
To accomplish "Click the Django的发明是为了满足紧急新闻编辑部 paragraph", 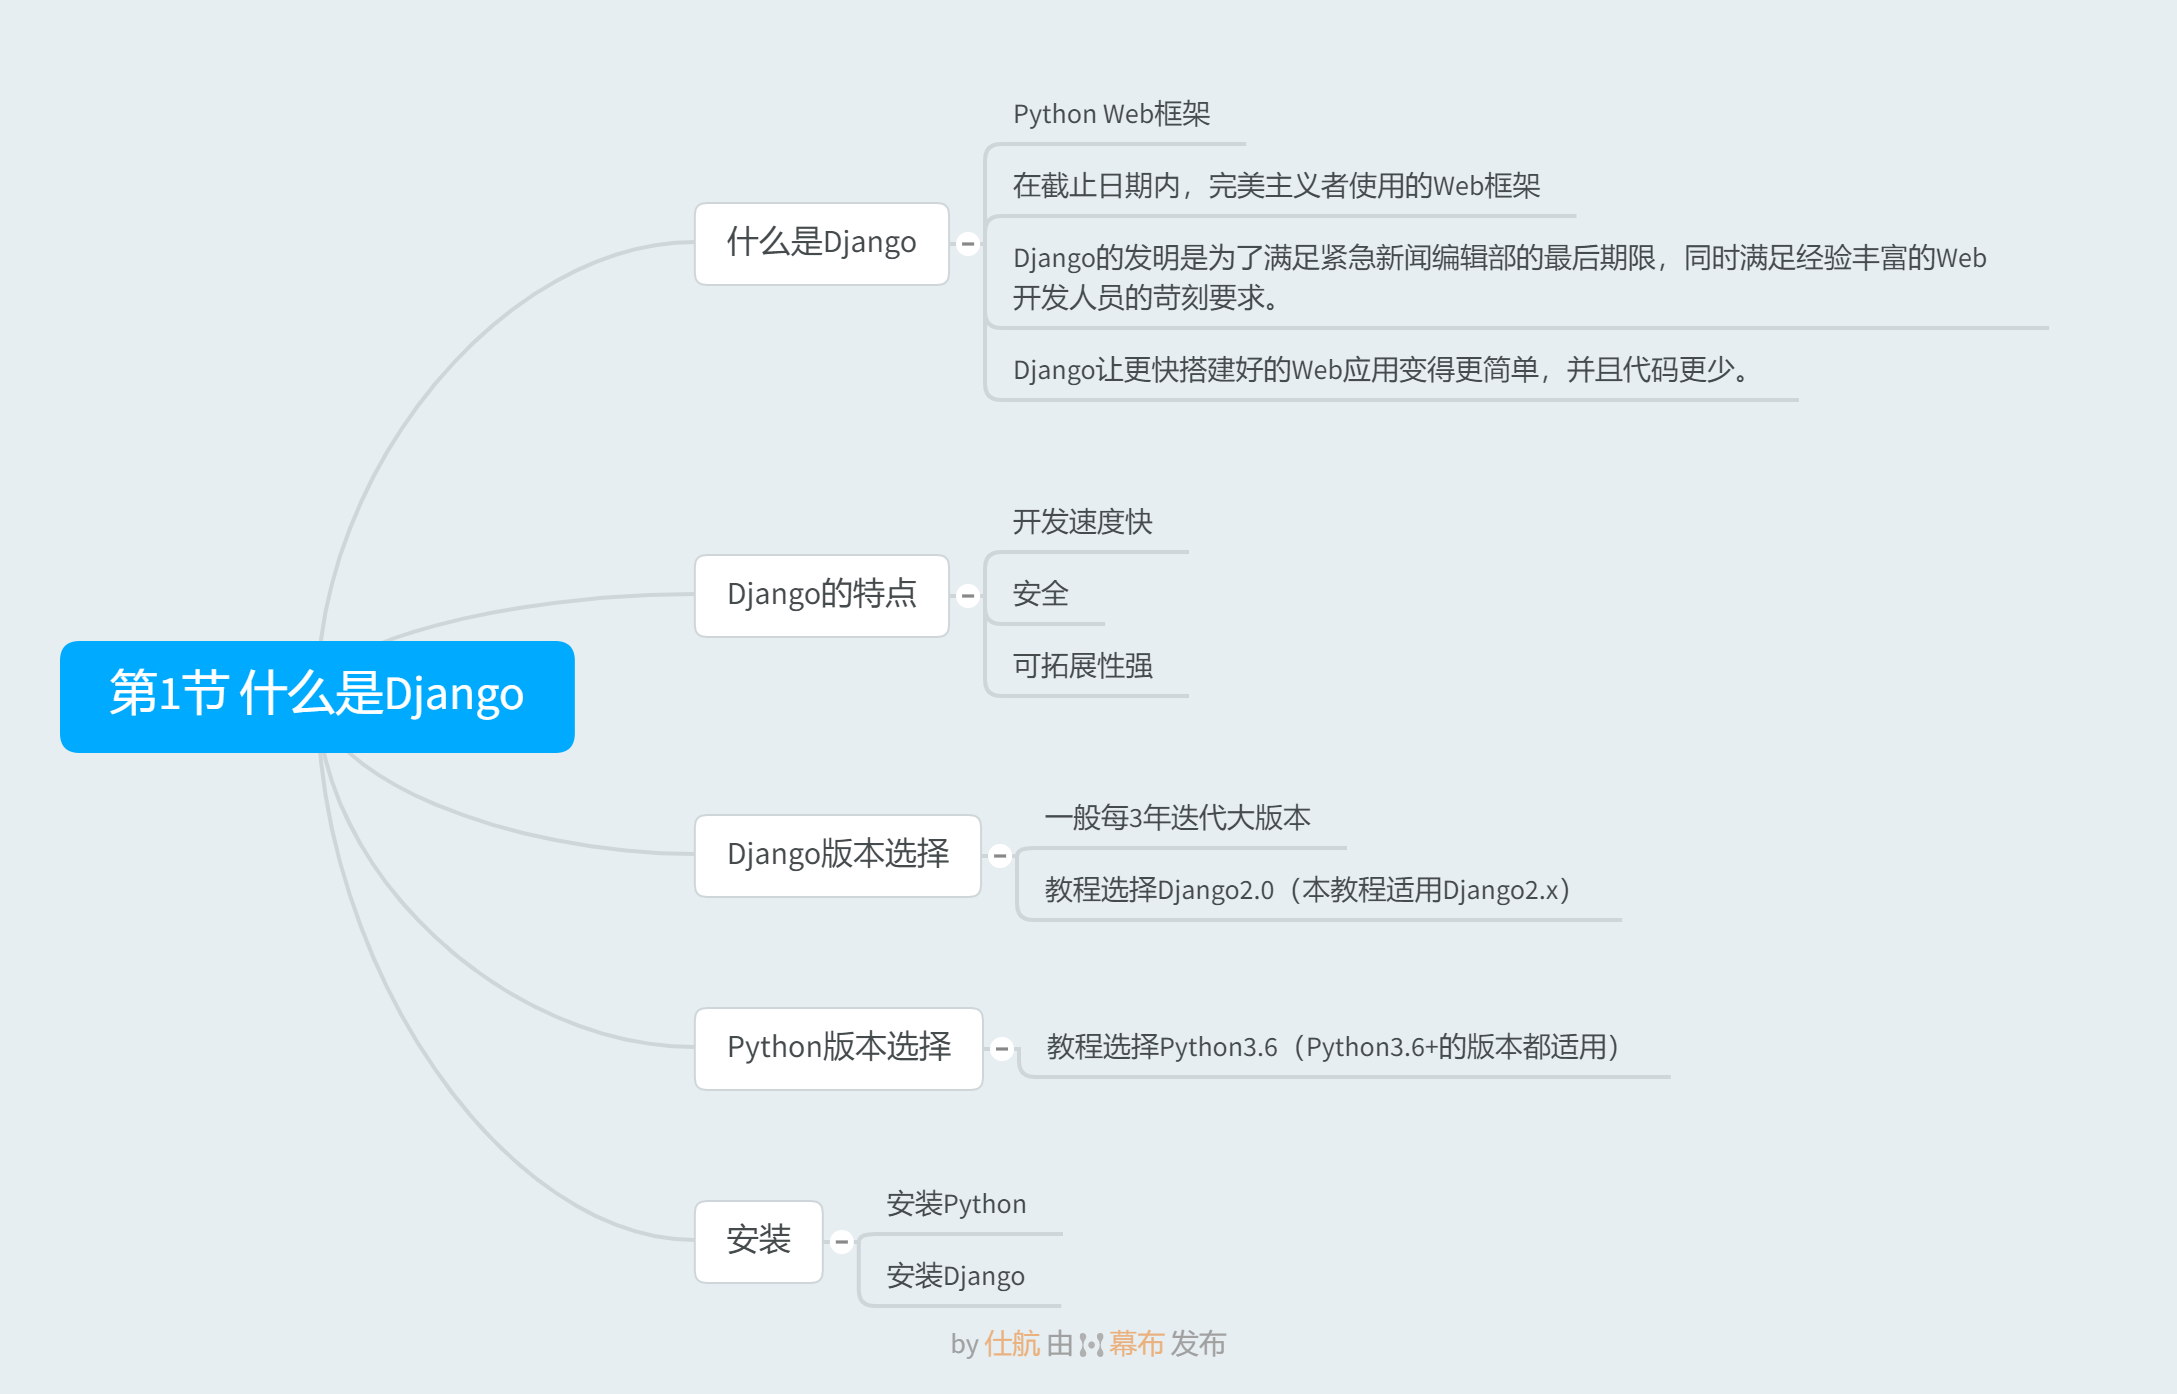I will click(x=1499, y=277).
